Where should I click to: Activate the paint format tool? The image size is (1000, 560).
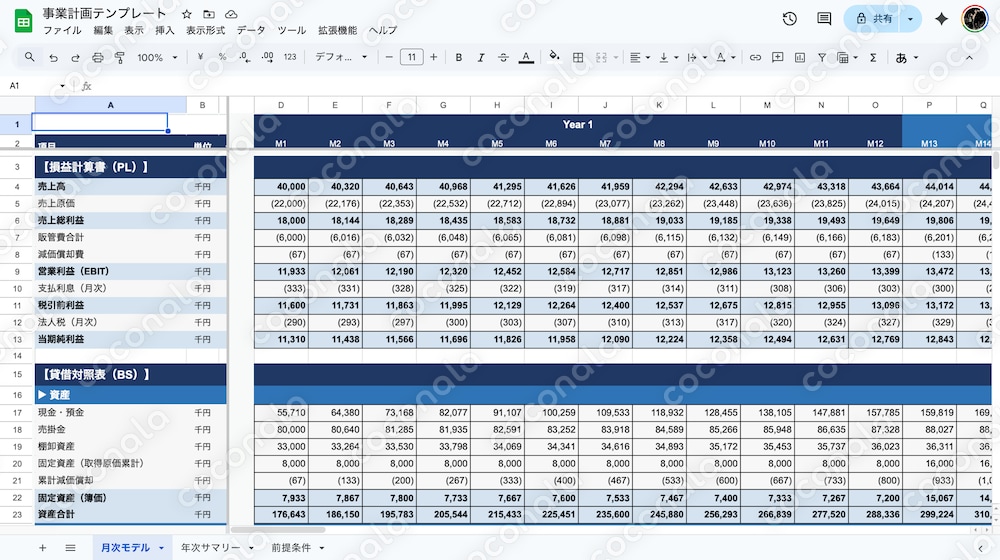click(x=119, y=57)
